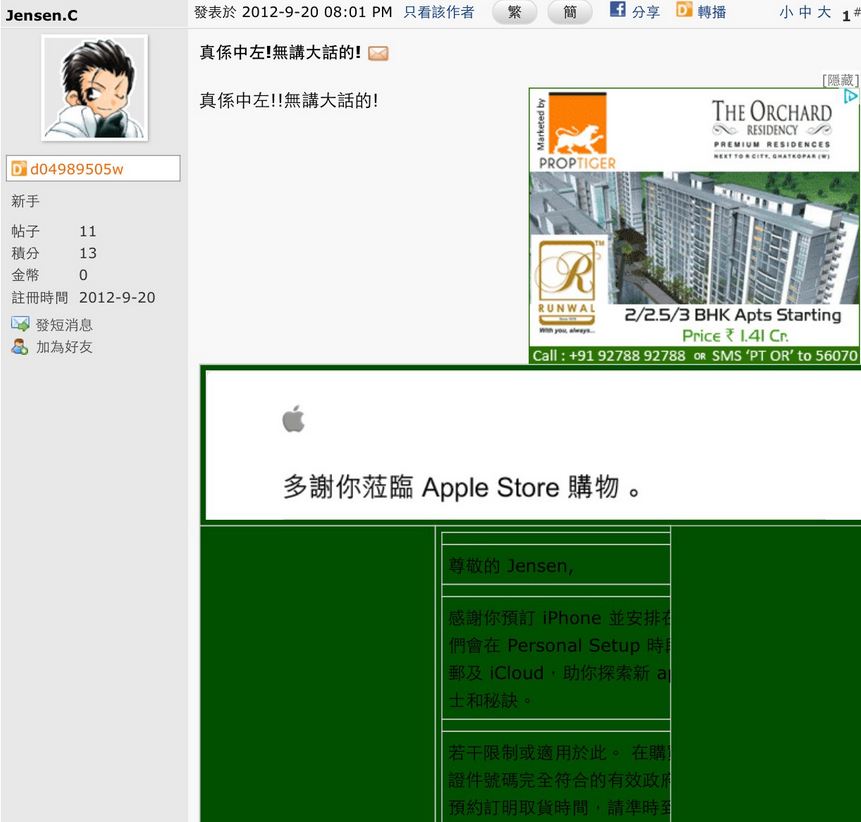The image size is (861, 822).
Task: Set font size to large 大
Action: [824, 12]
